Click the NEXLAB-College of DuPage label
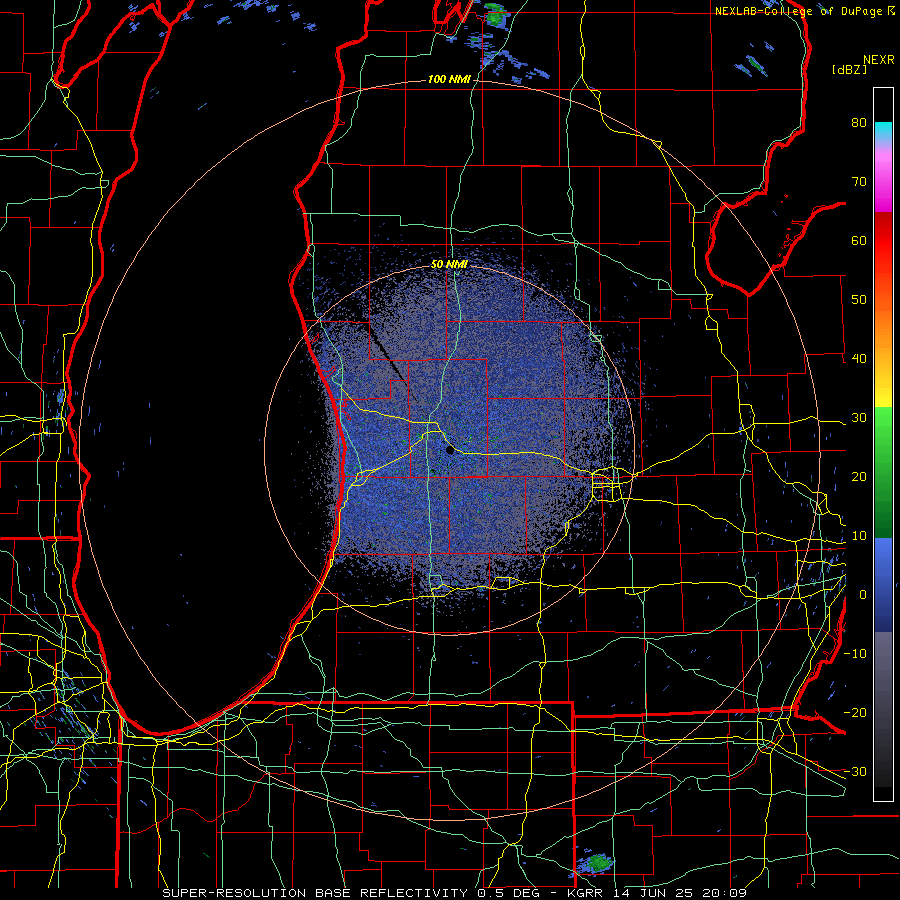 point(798,11)
